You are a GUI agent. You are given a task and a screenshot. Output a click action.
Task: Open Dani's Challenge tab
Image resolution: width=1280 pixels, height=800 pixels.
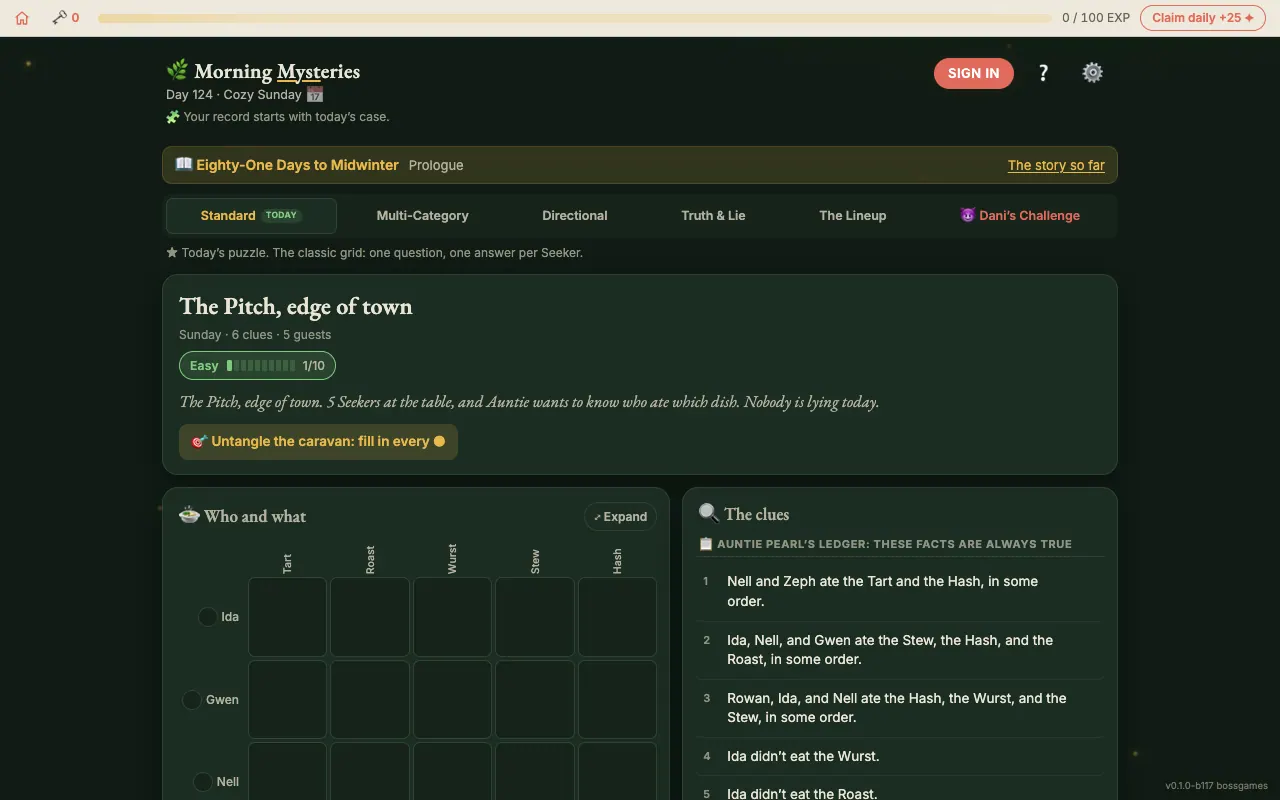(1020, 215)
